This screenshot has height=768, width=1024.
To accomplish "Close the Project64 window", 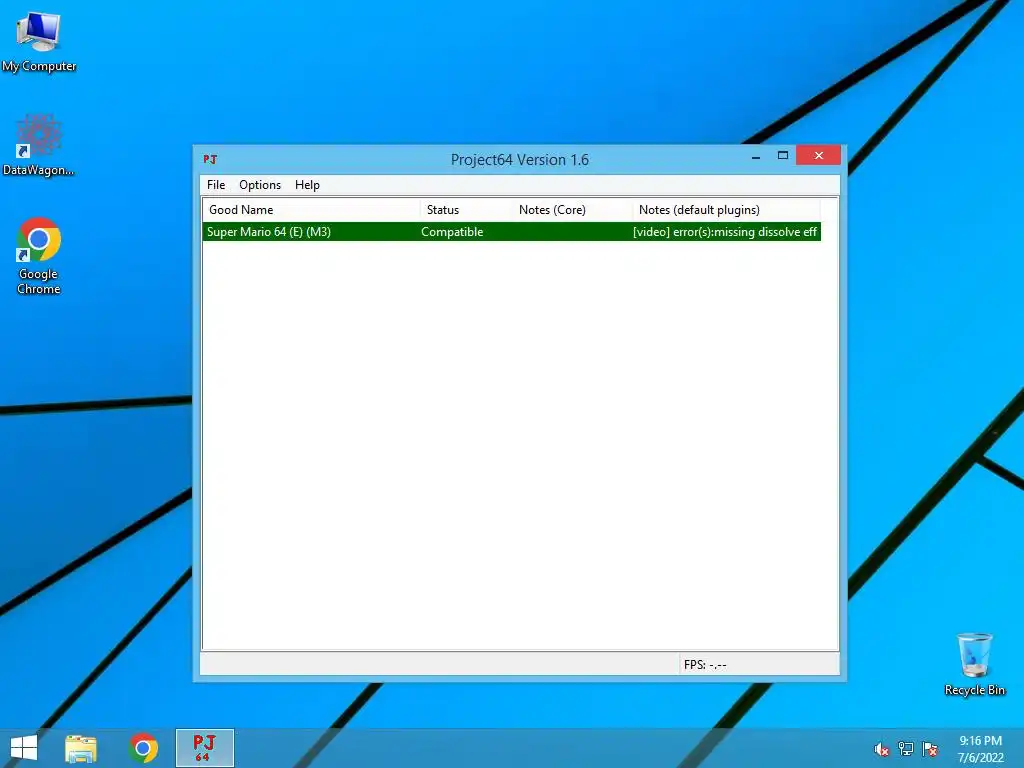I will point(818,155).
